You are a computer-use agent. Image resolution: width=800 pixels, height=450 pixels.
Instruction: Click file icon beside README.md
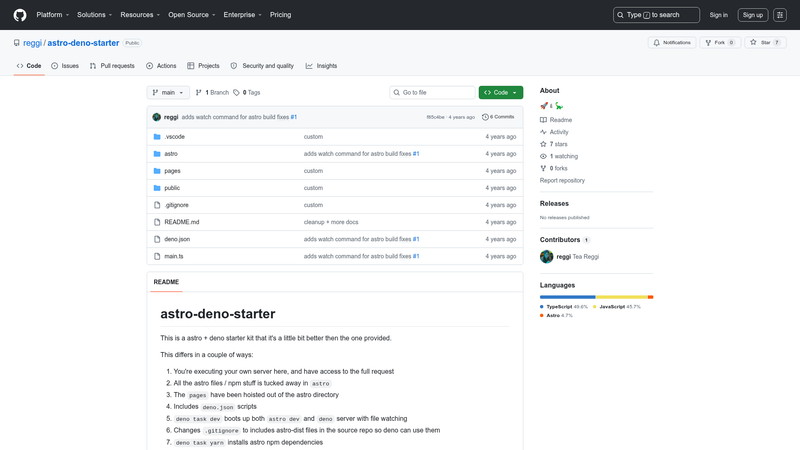tap(157, 222)
